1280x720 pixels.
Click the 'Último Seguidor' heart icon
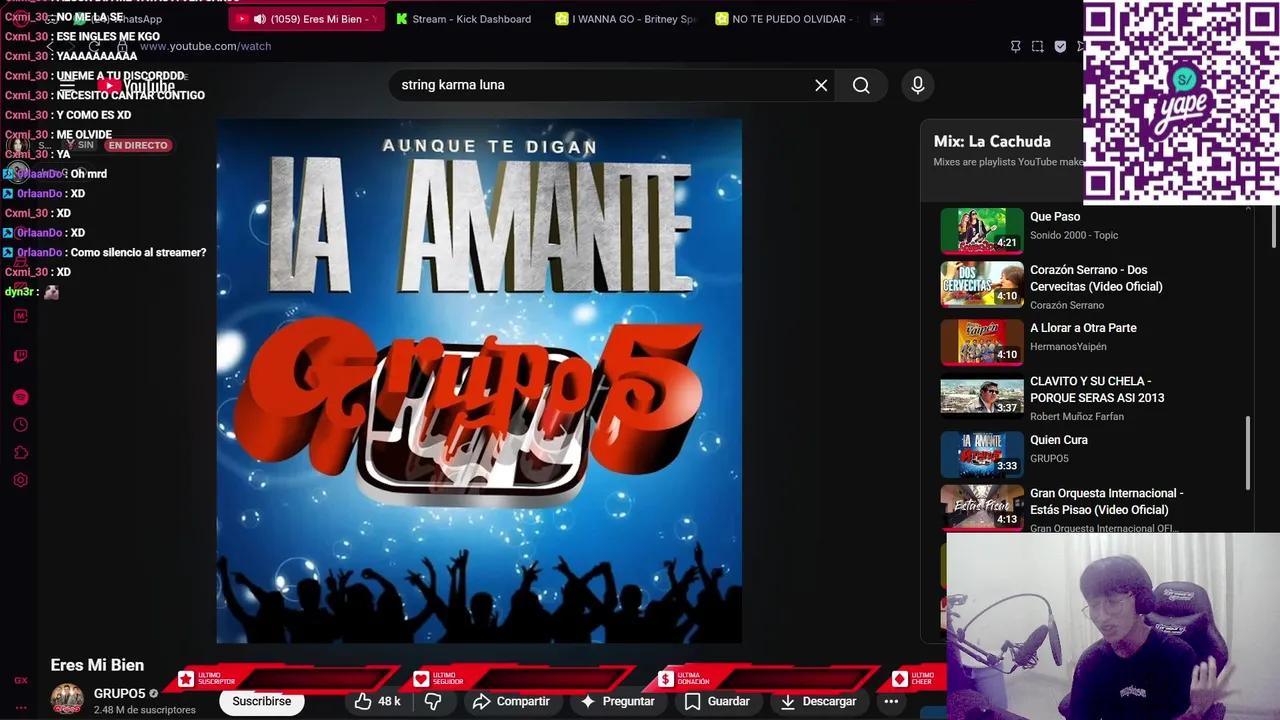(x=421, y=679)
